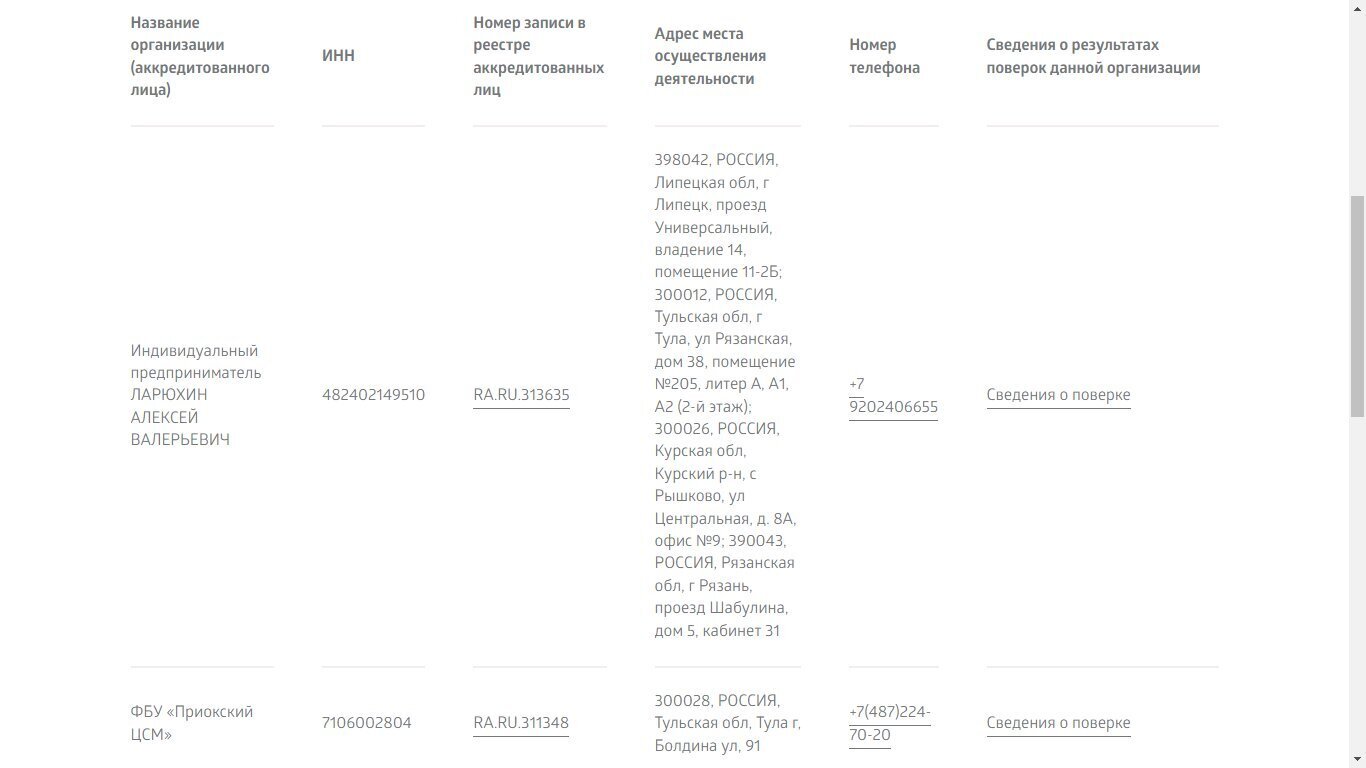Open registry record RA.RU.313635 link

click(x=521, y=395)
